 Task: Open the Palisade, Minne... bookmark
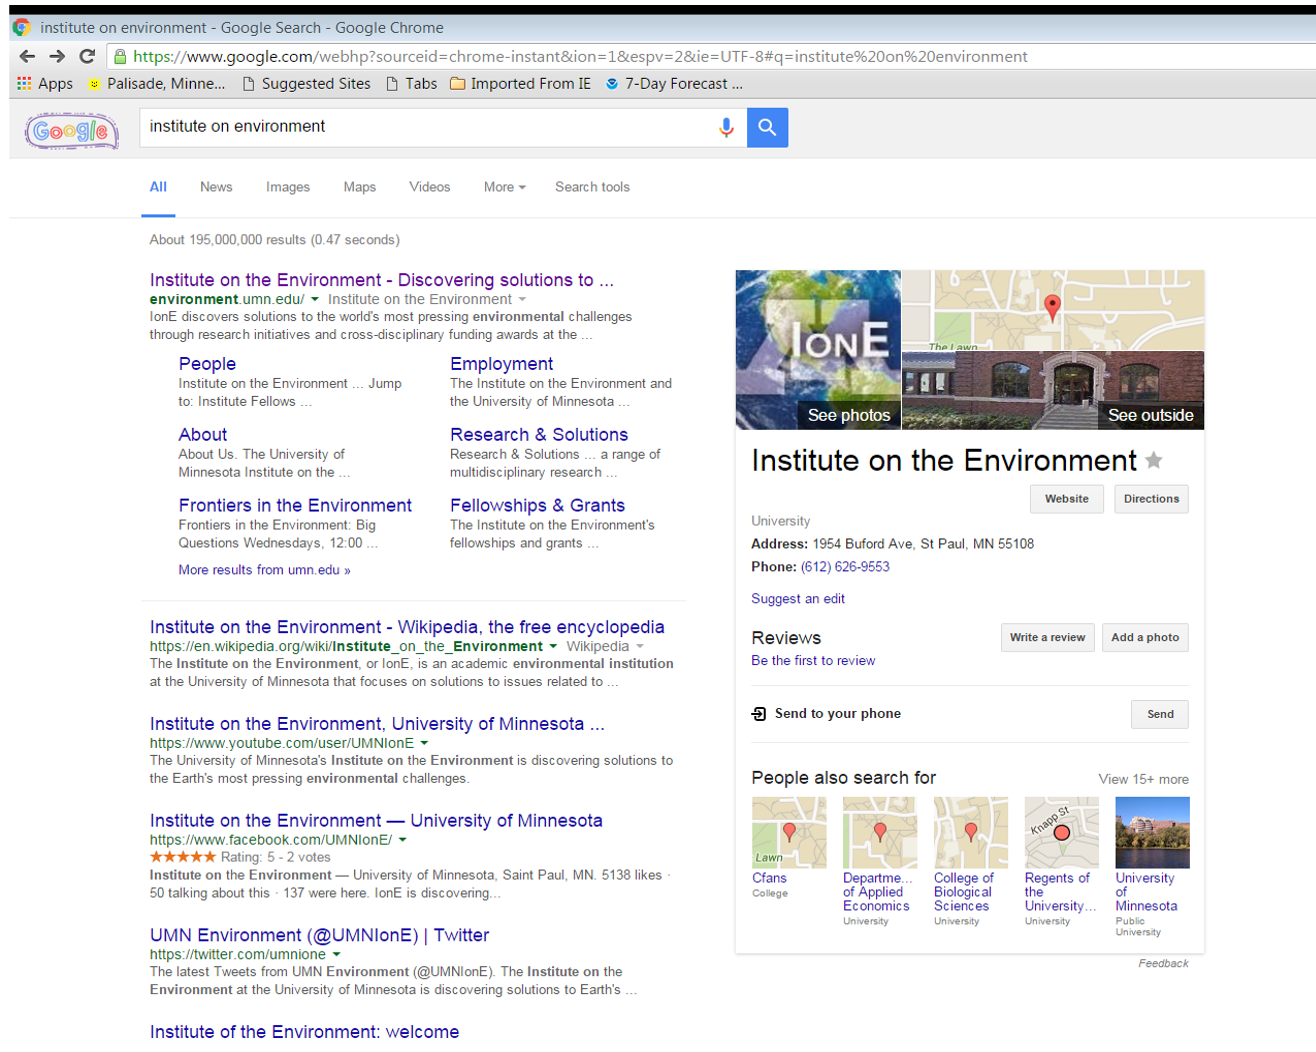pos(157,84)
